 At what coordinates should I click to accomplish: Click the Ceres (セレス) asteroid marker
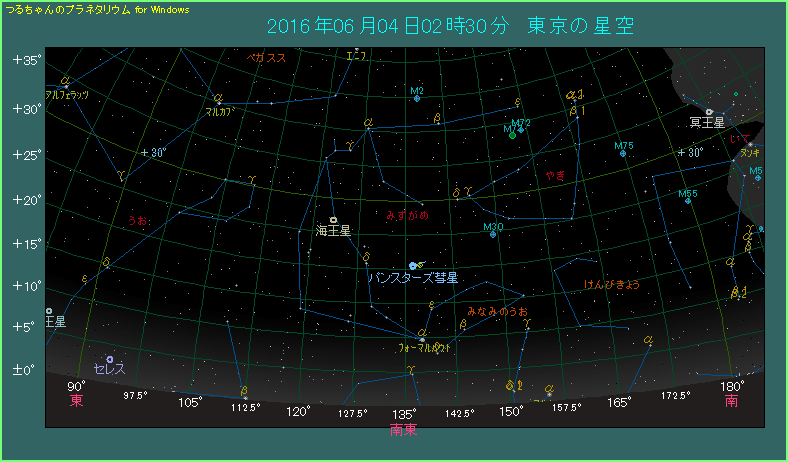pos(109,360)
